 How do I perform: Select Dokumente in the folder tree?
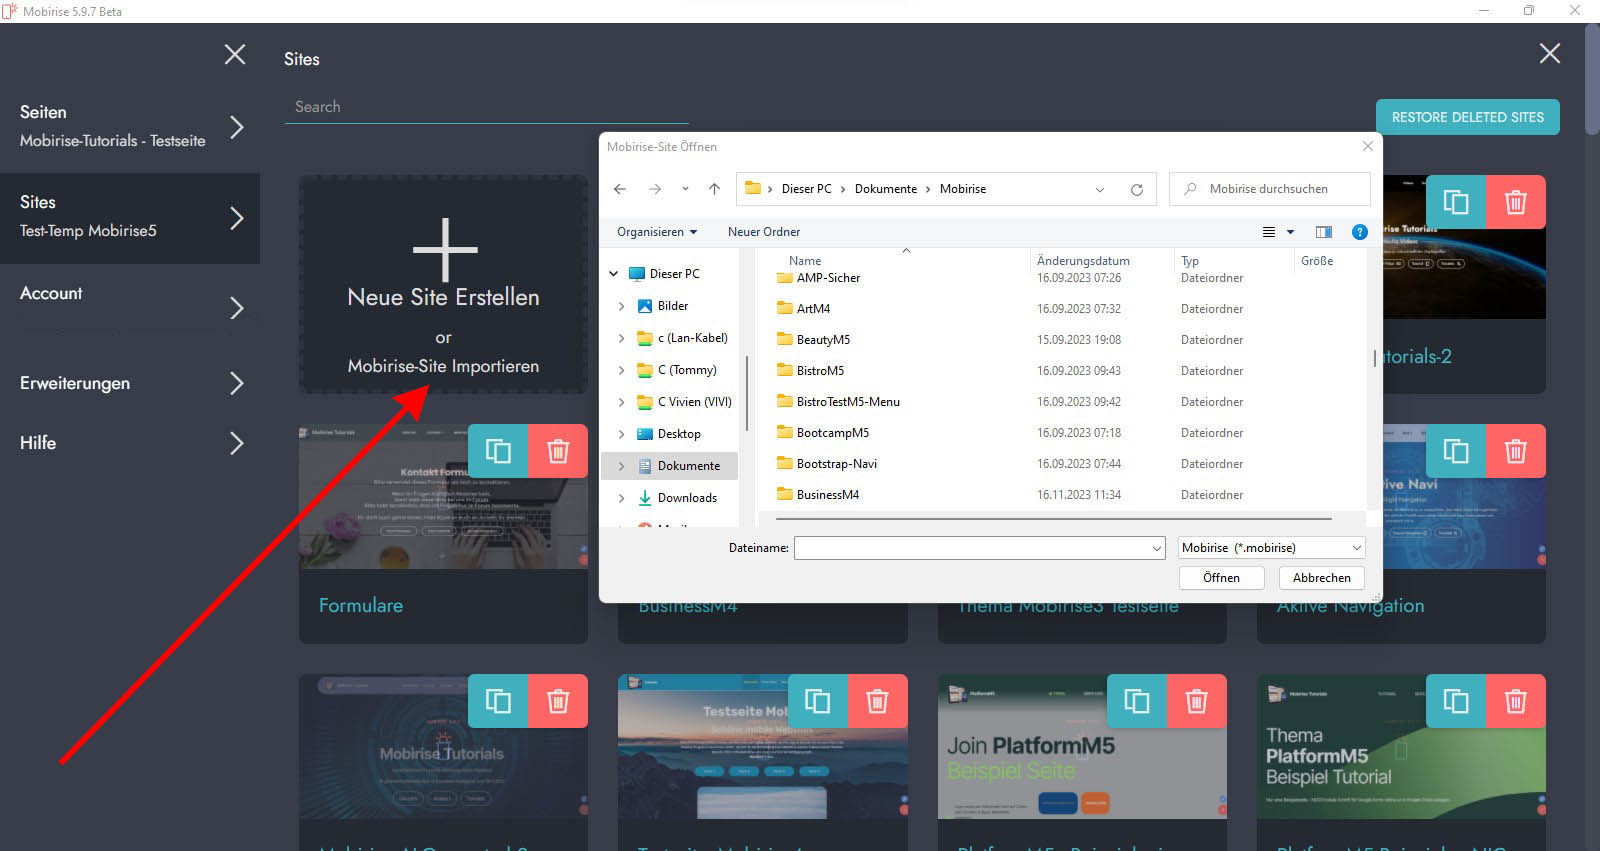688,466
